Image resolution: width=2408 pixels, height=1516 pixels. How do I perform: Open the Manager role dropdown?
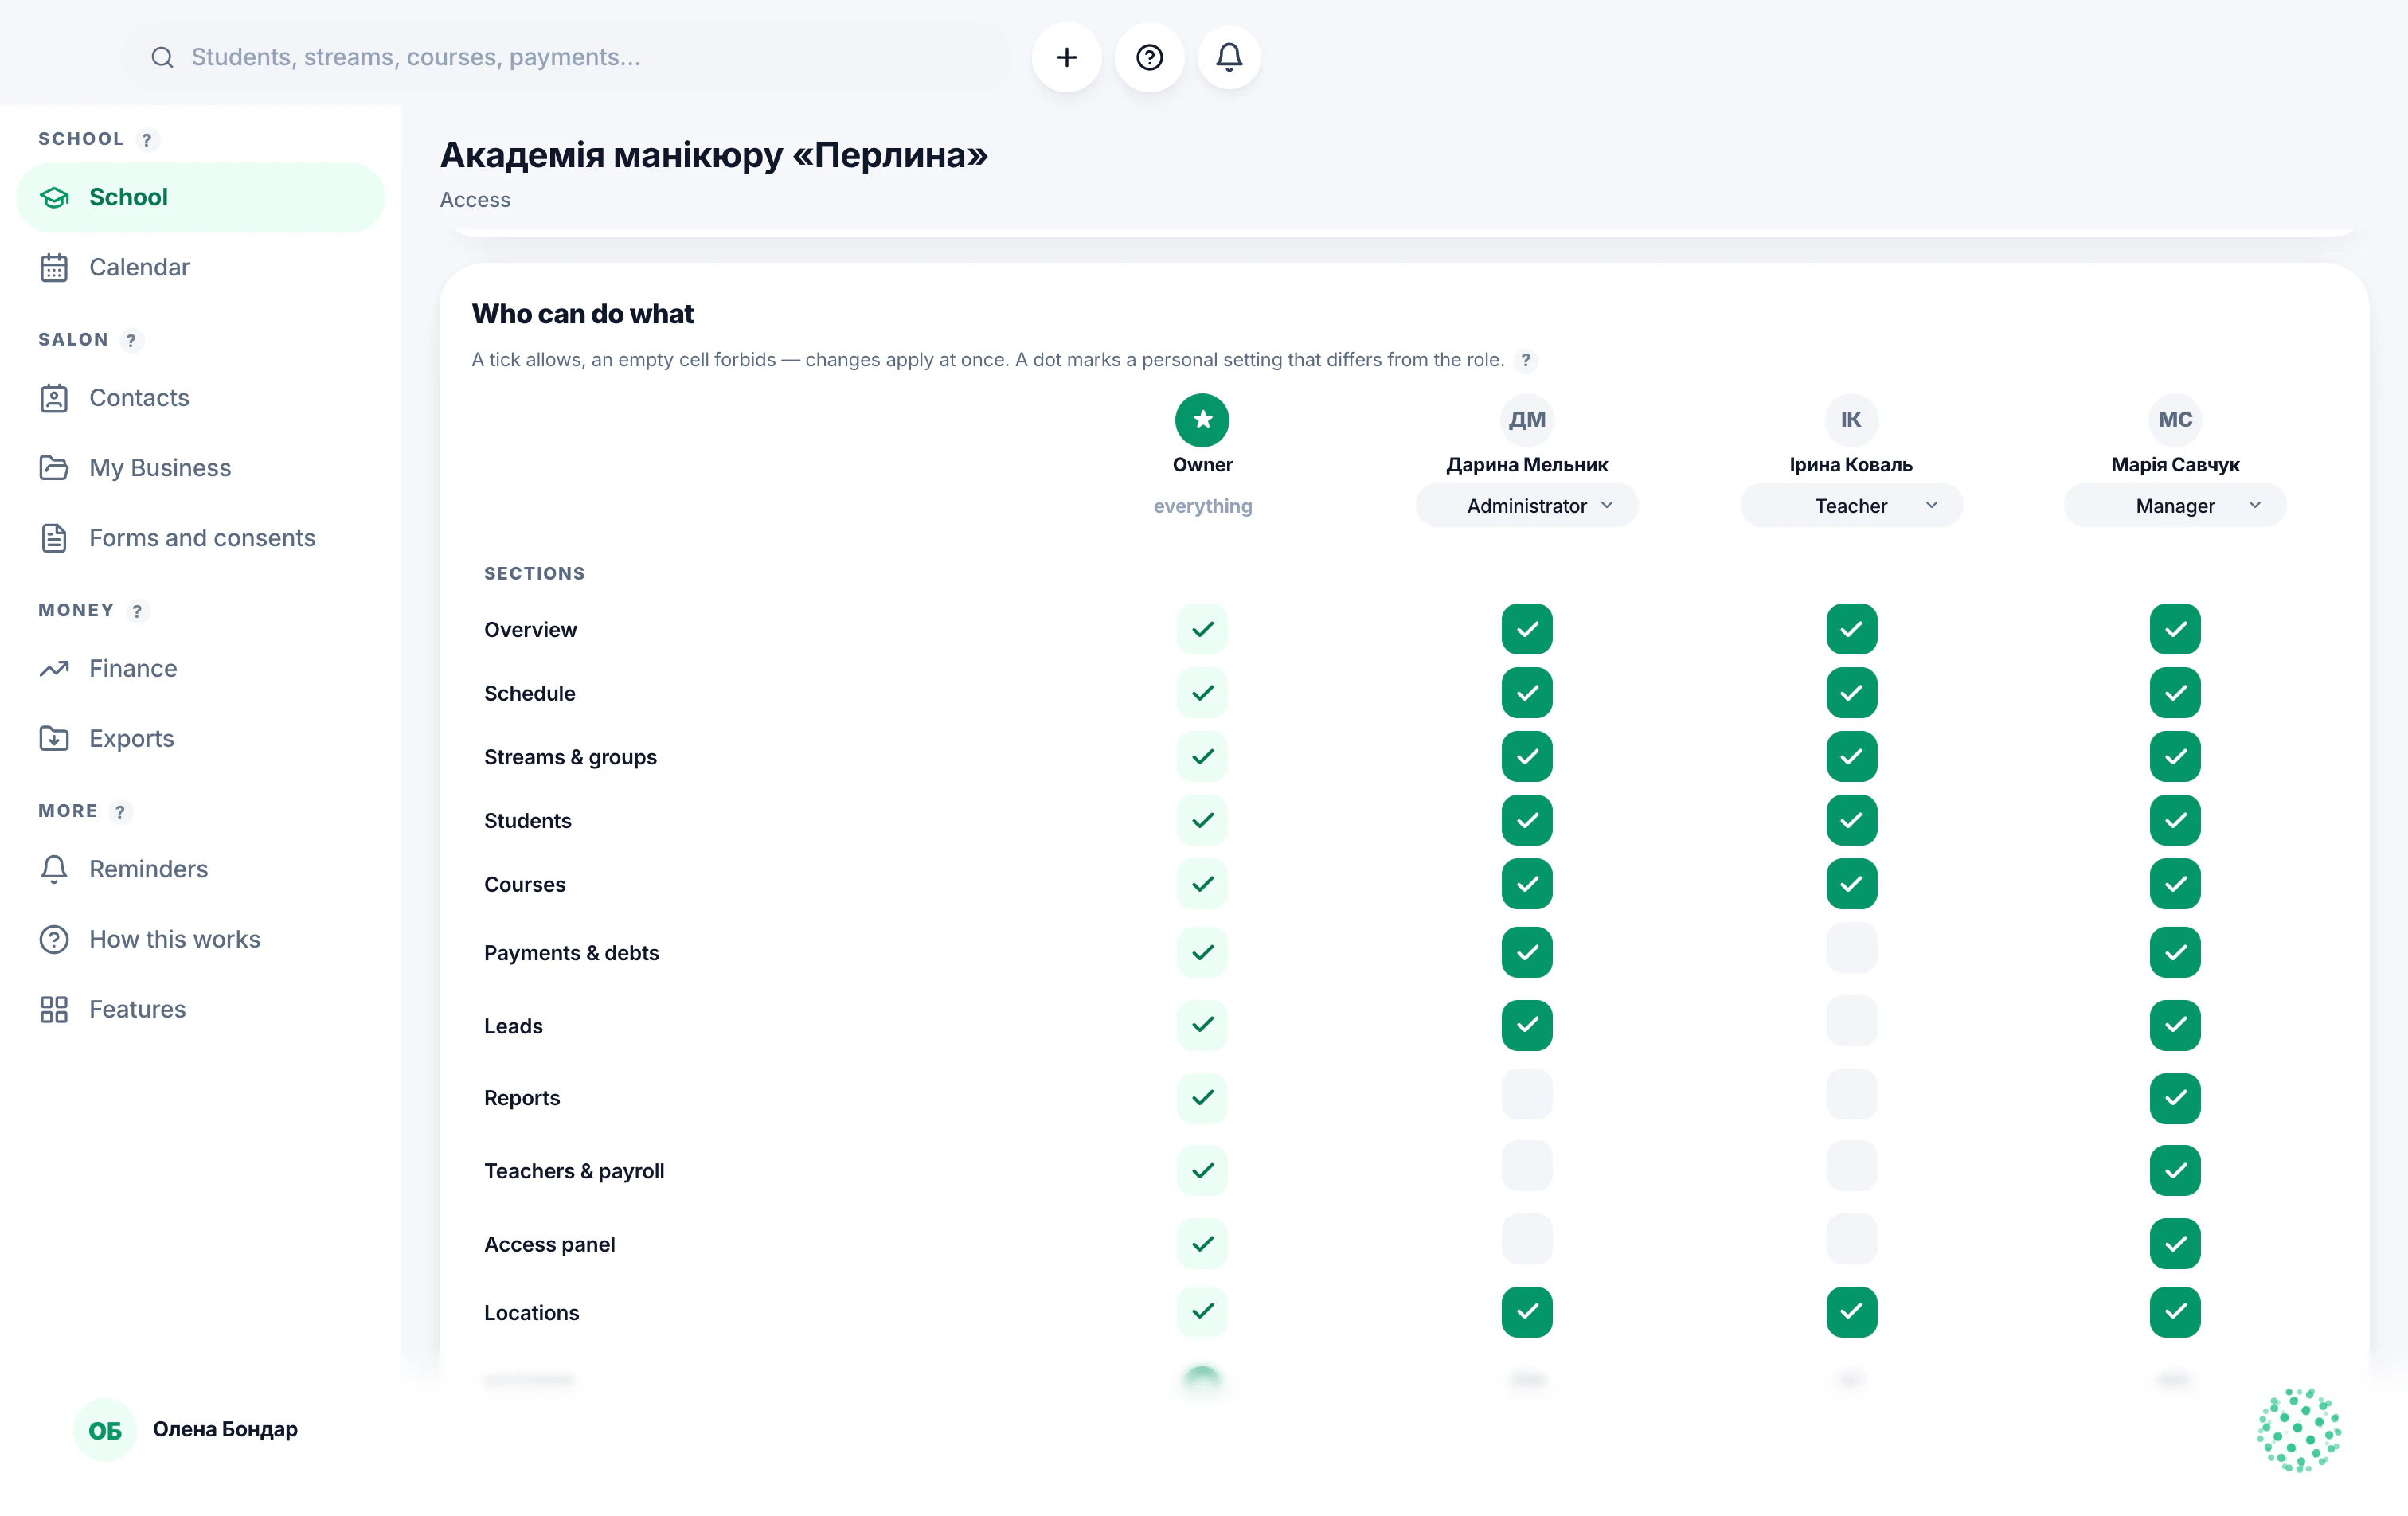[x=2174, y=505]
